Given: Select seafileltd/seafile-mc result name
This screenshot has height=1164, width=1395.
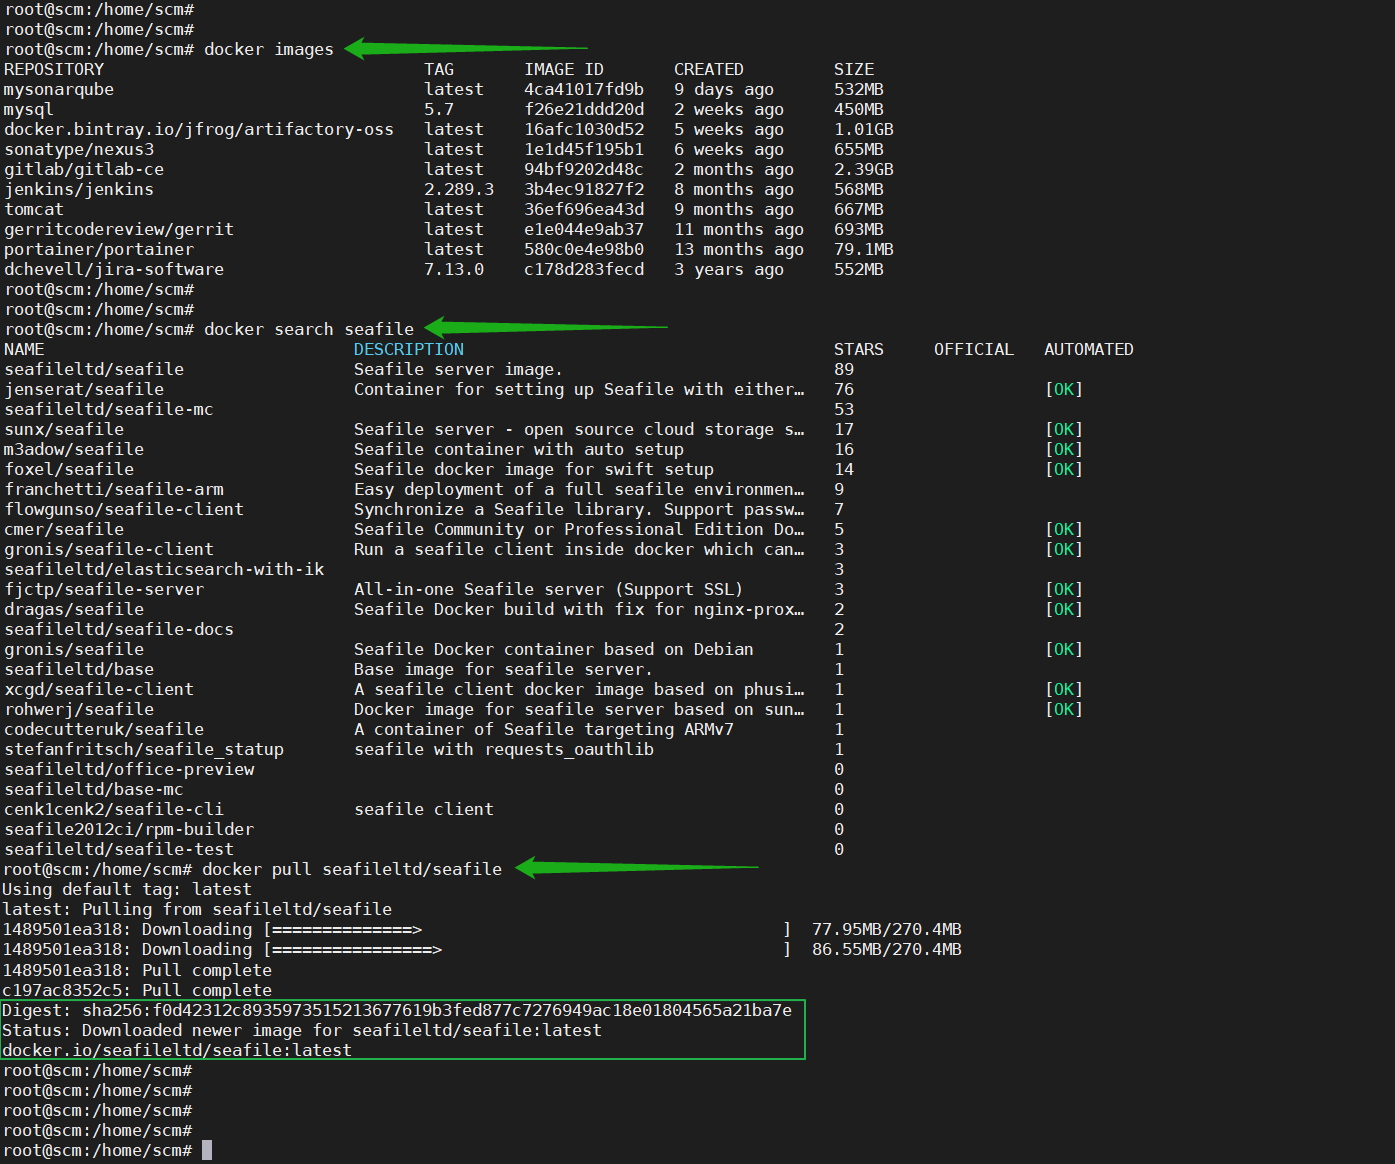Looking at the screenshot, I should coord(109,409).
